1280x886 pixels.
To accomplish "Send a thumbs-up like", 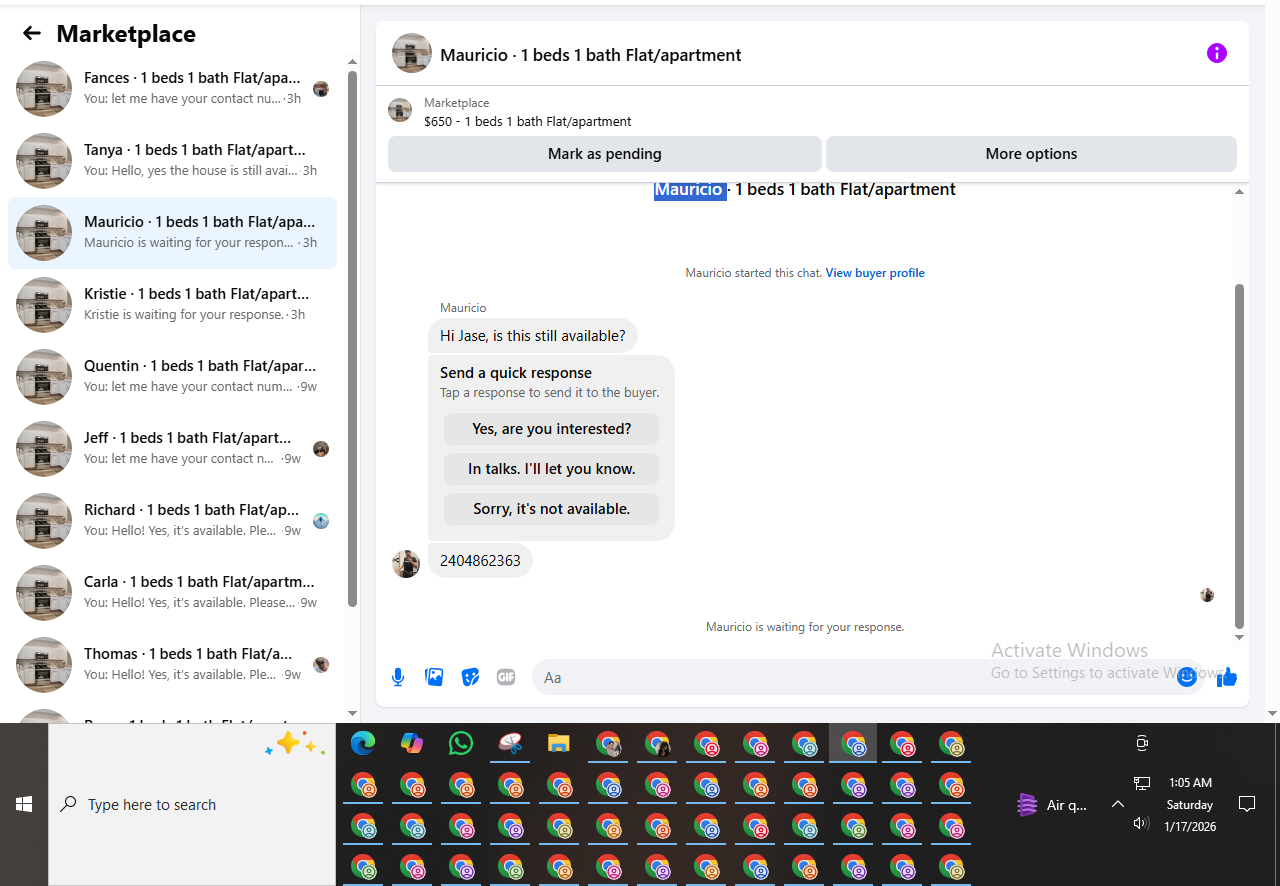I will click(1227, 677).
